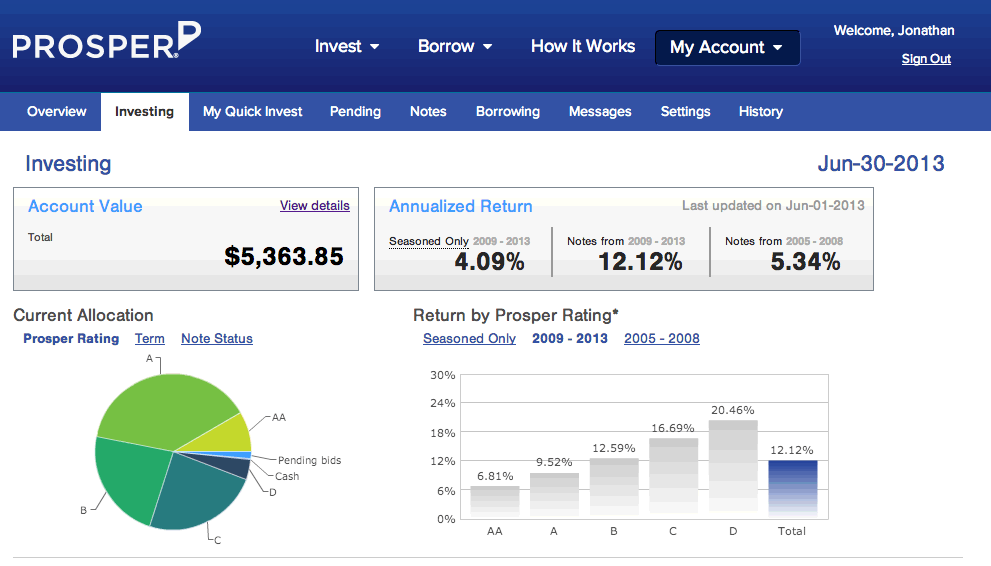Show 2005 - 2008 returns chart
The height and width of the screenshot is (566, 991).
point(662,339)
